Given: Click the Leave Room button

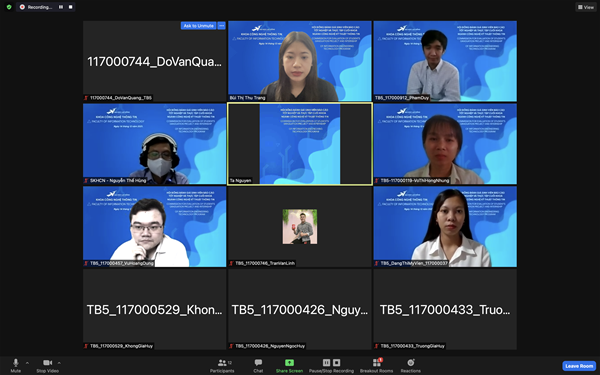Looking at the screenshot, I should coord(579,366).
